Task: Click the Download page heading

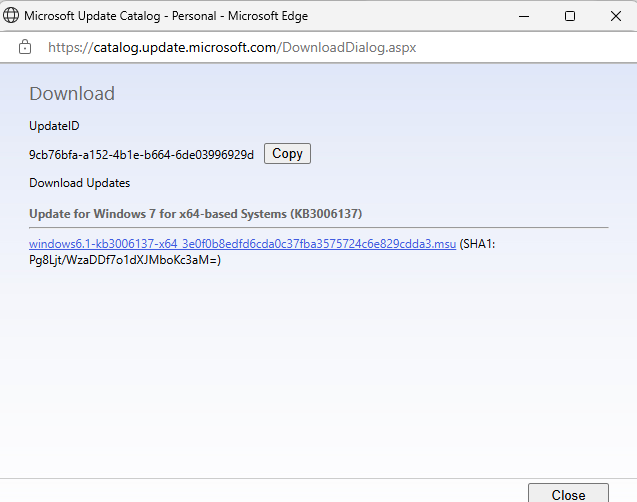Action: point(72,94)
